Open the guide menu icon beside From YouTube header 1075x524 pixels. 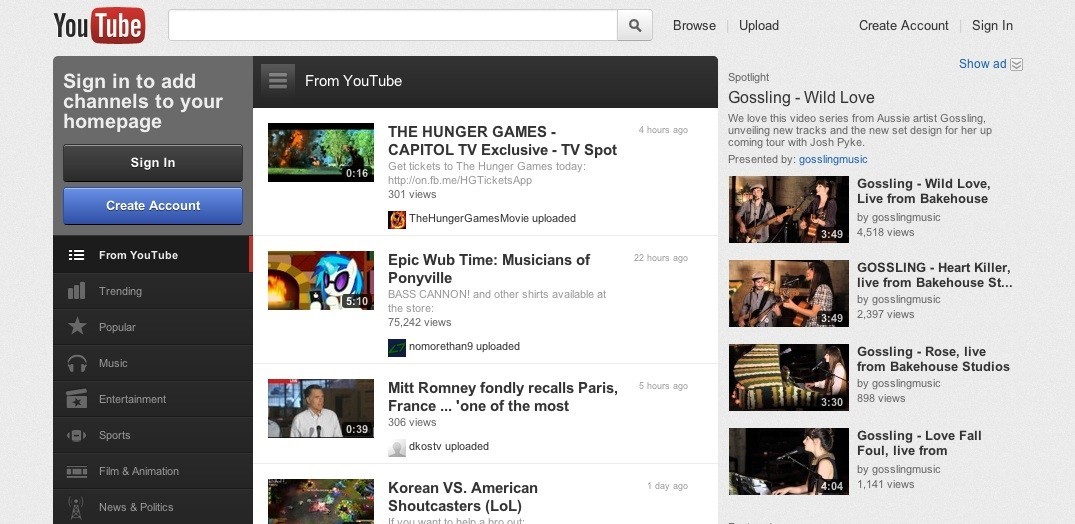pos(278,81)
